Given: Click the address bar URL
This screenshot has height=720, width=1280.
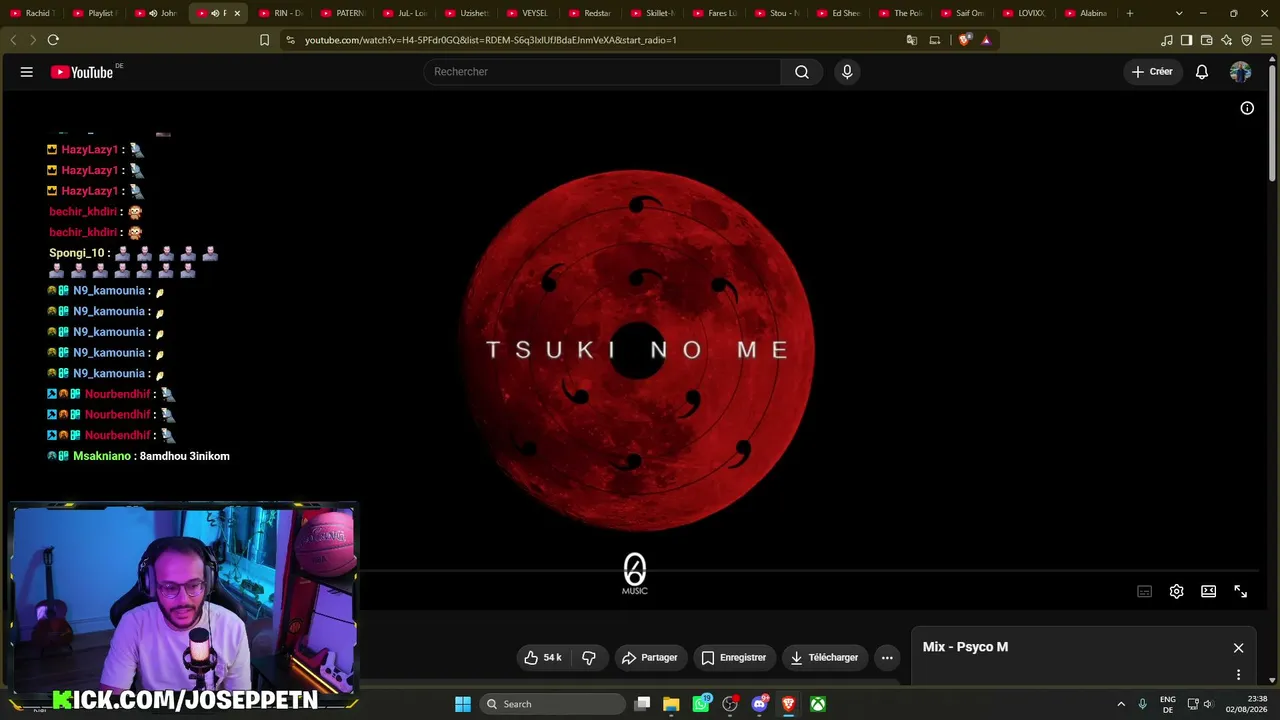Looking at the screenshot, I should tap(491, 40).
